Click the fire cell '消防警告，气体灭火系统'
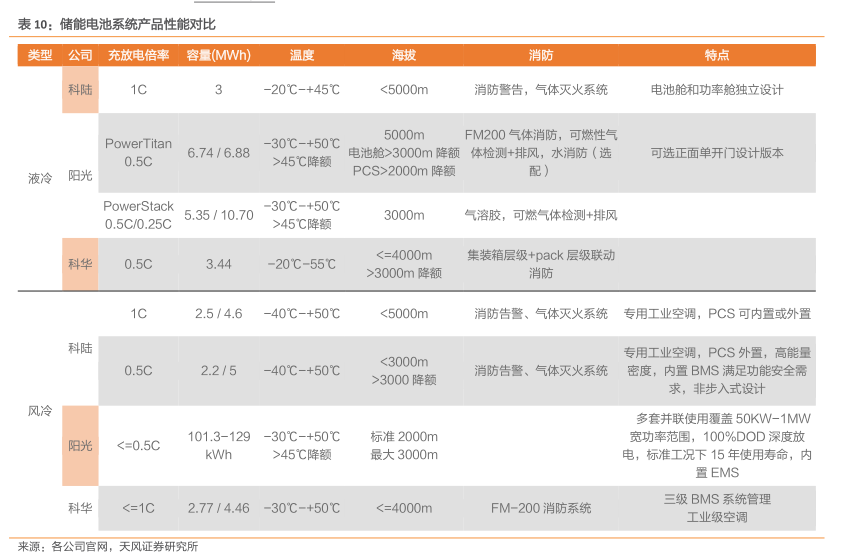 tap(540, 89)
